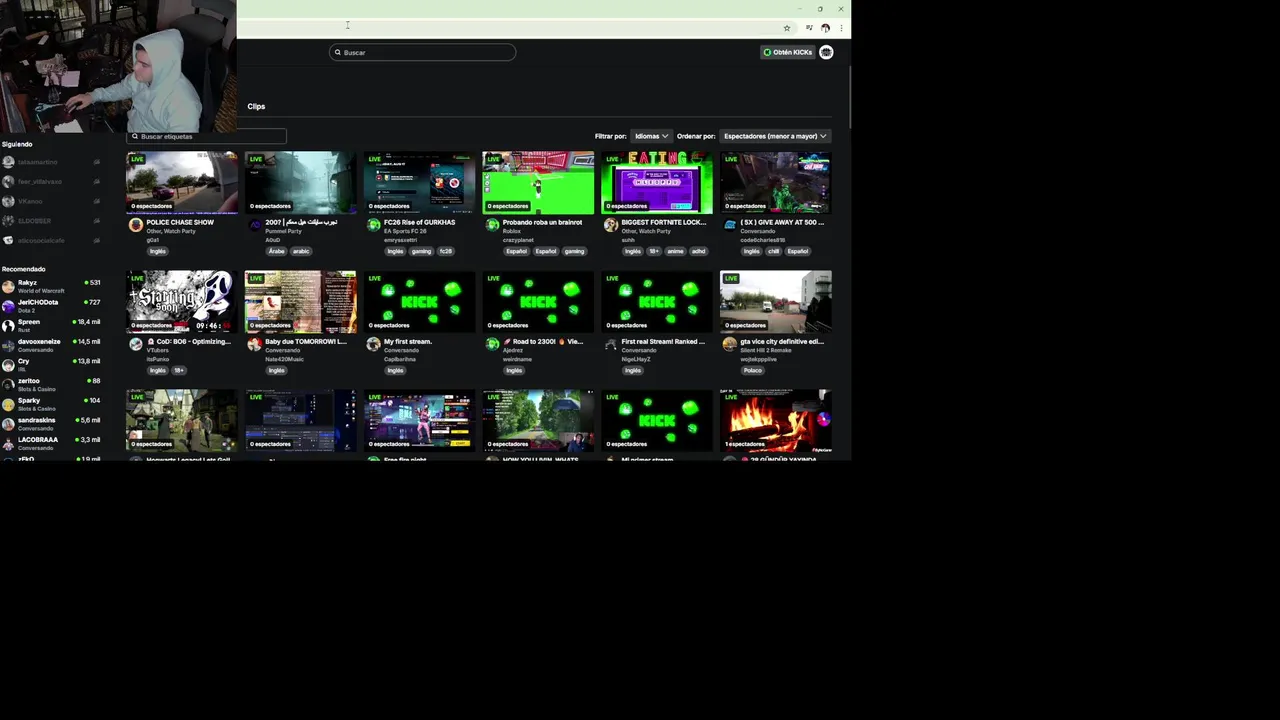Select the fc26 tag chip

(x=446, y=251)
